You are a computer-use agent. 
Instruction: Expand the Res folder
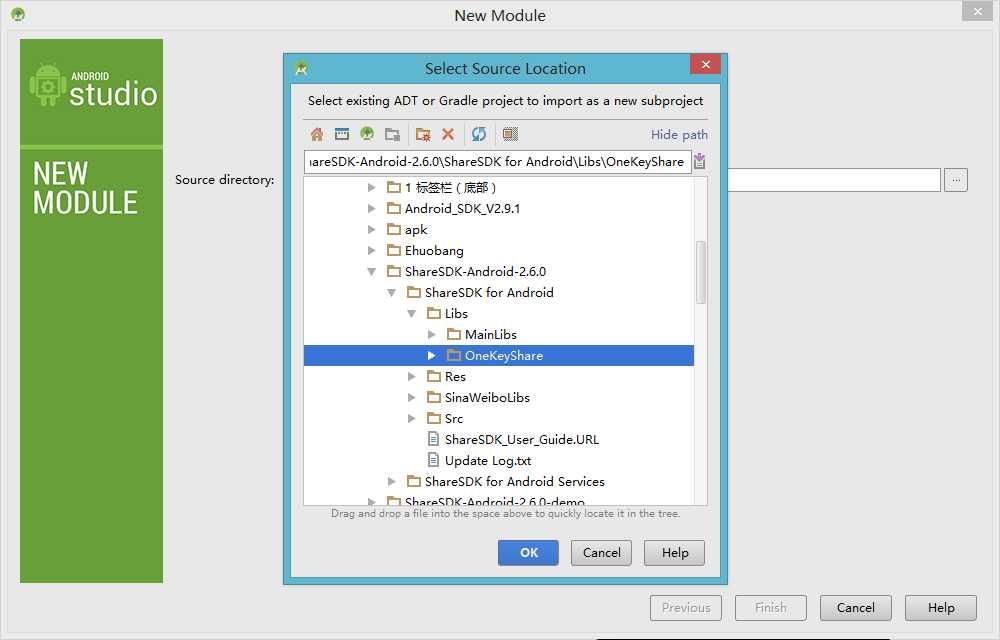411,377
